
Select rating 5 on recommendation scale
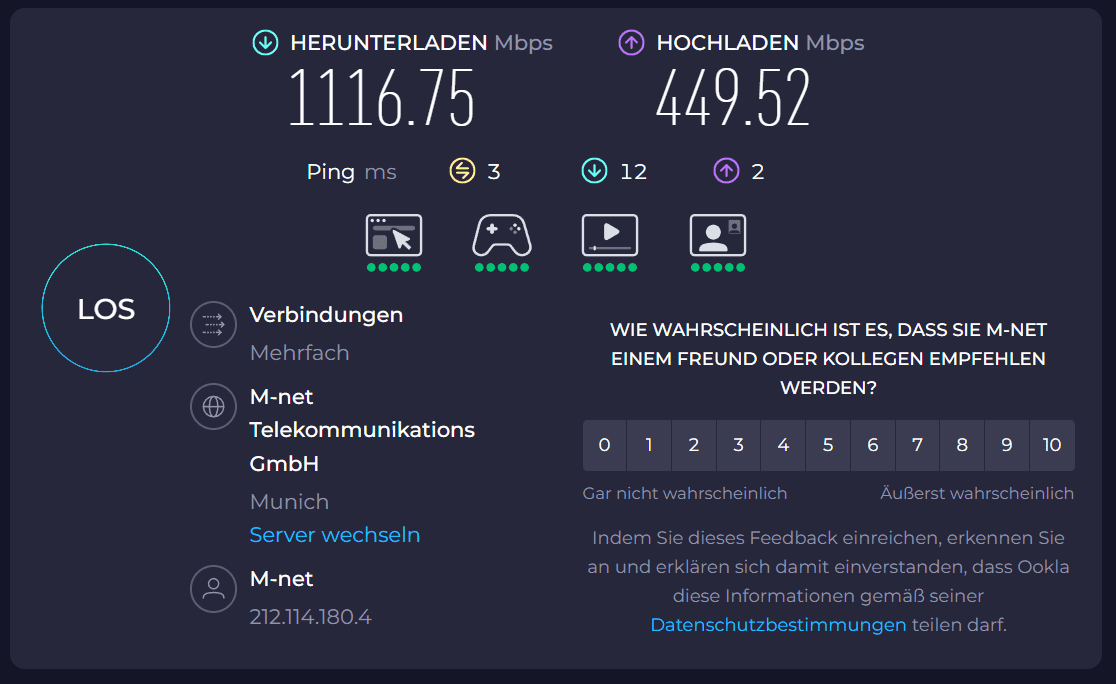pos(828,445)
